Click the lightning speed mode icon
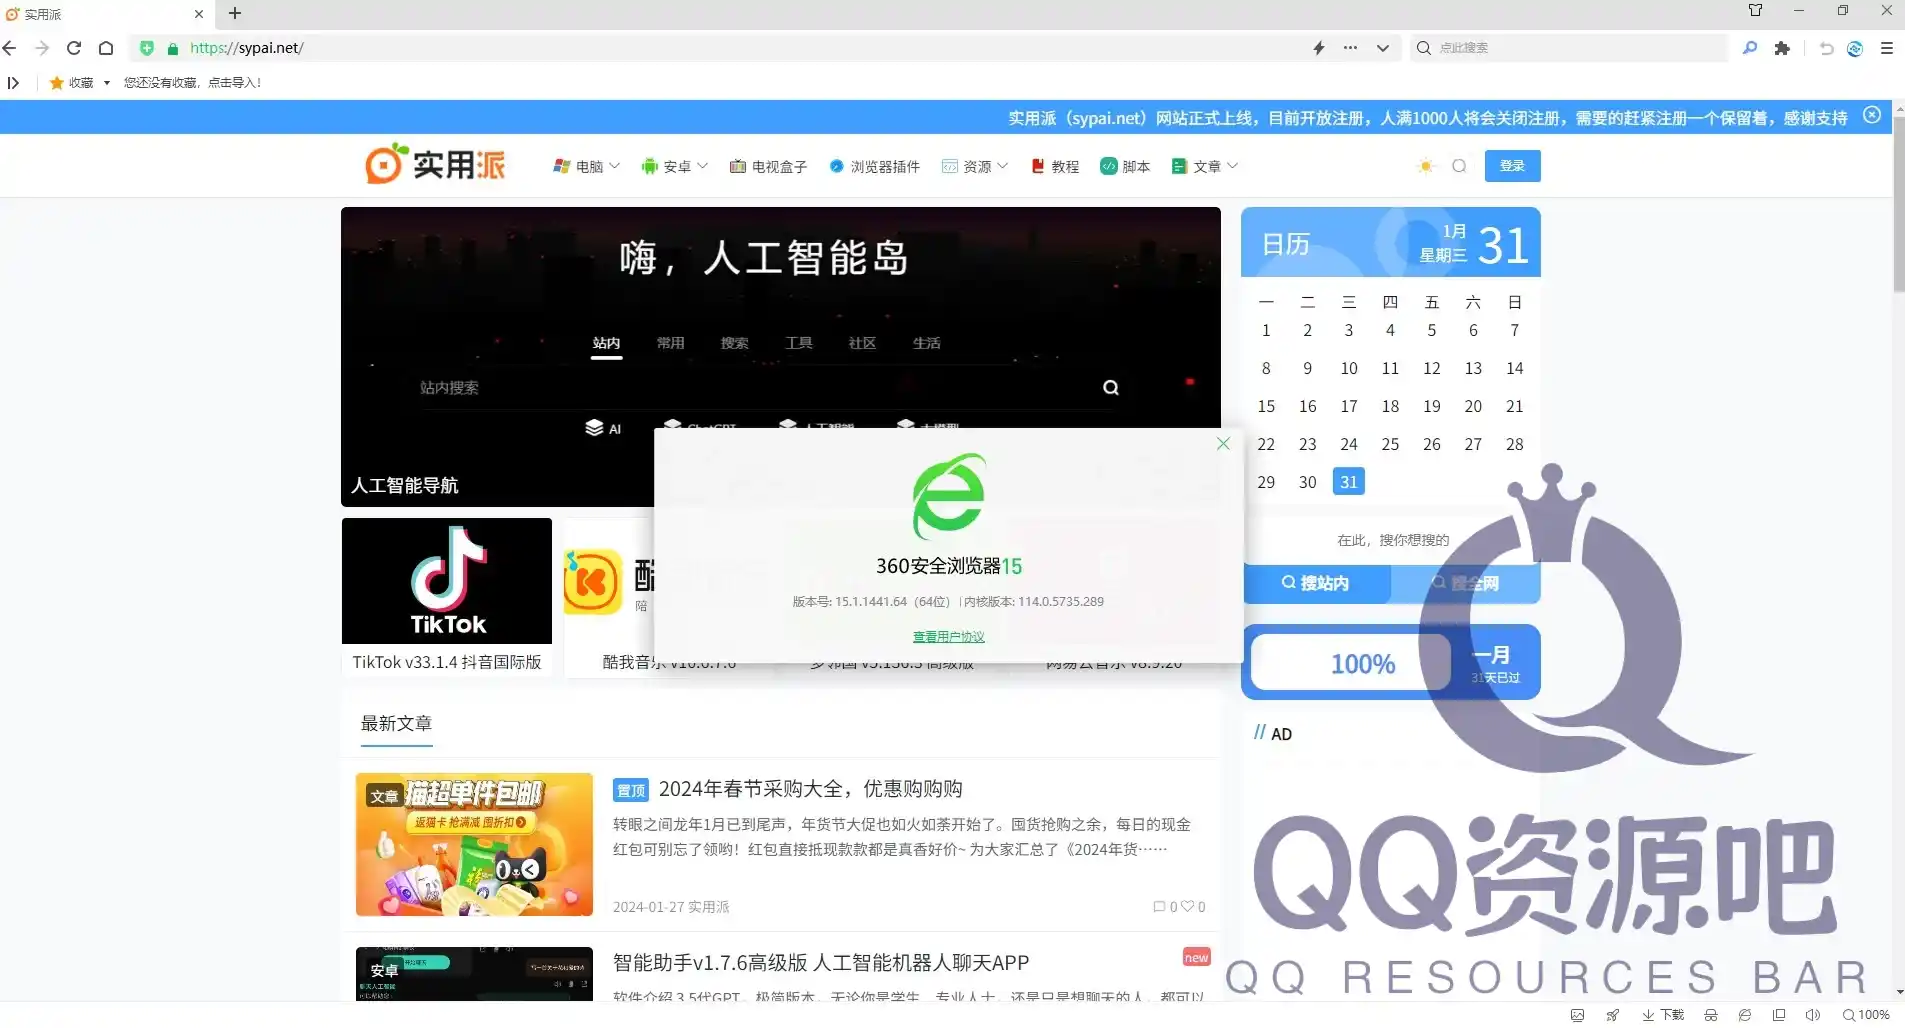The height and width of the screenshot is (1028, 1905). [1319, 48]
